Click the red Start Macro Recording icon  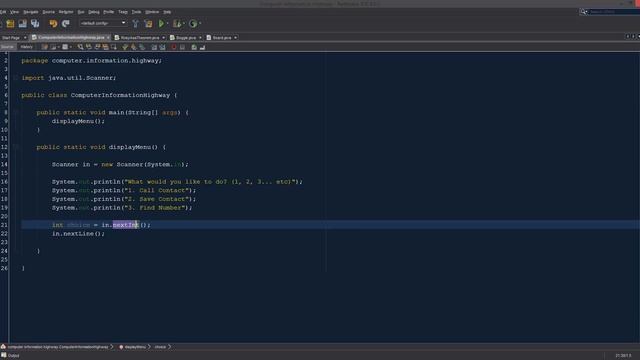coord(174,47)
